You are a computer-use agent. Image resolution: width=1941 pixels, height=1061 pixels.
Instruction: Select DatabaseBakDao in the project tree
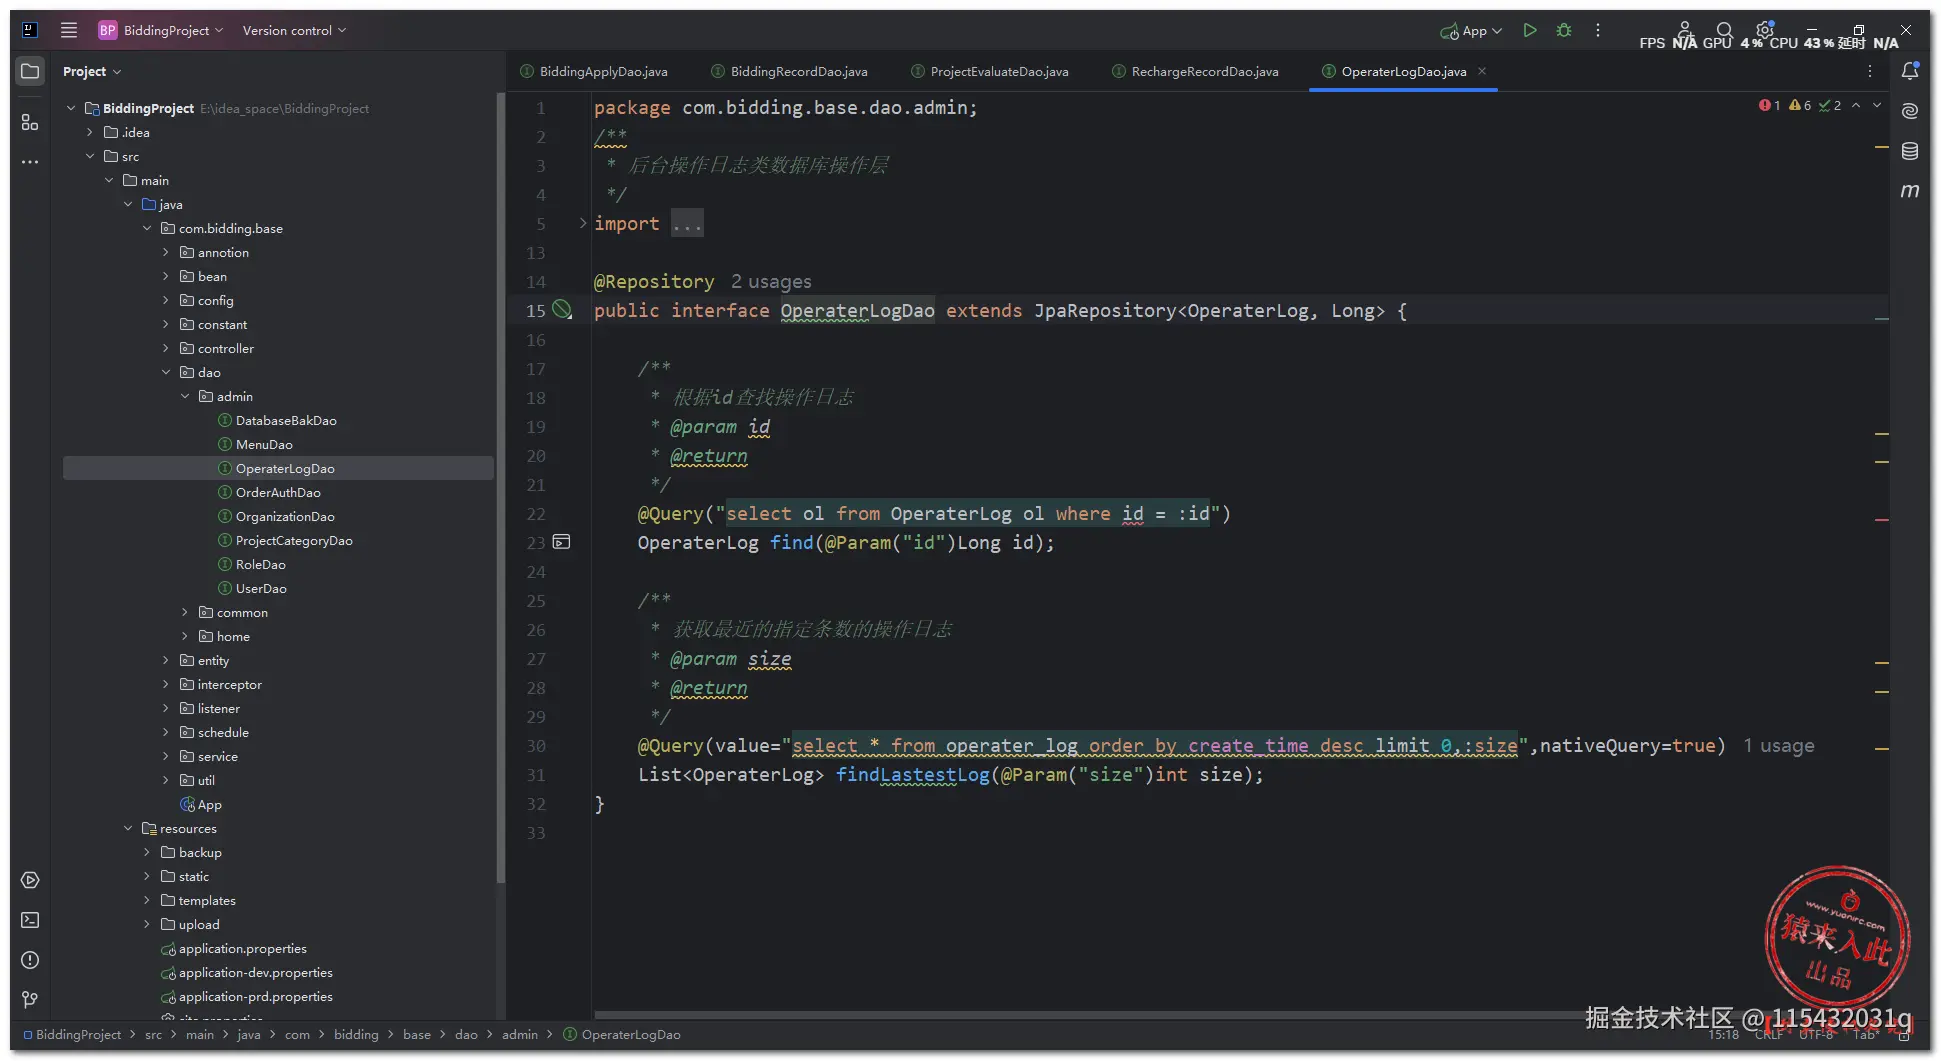pos(286,420)
